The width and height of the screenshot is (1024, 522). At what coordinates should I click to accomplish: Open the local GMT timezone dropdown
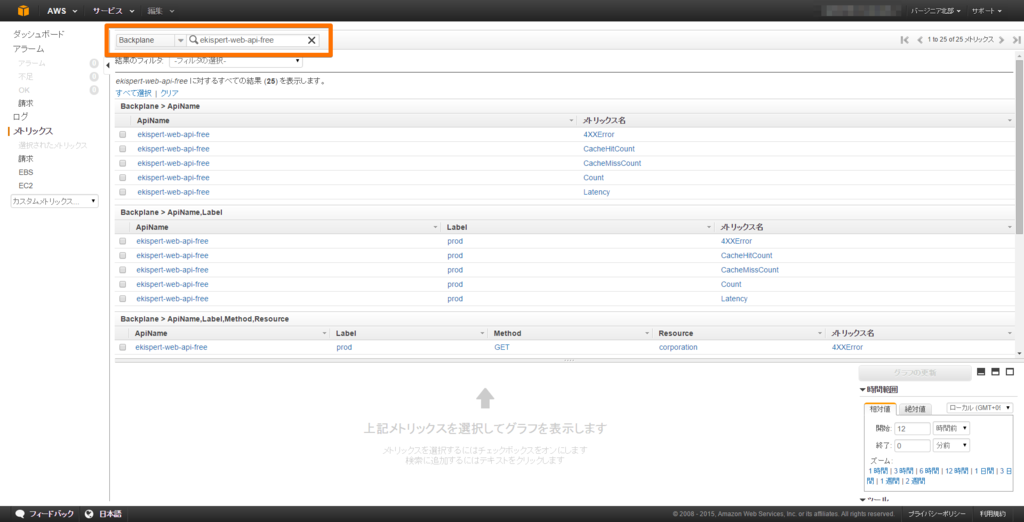(x=979, y=408)
